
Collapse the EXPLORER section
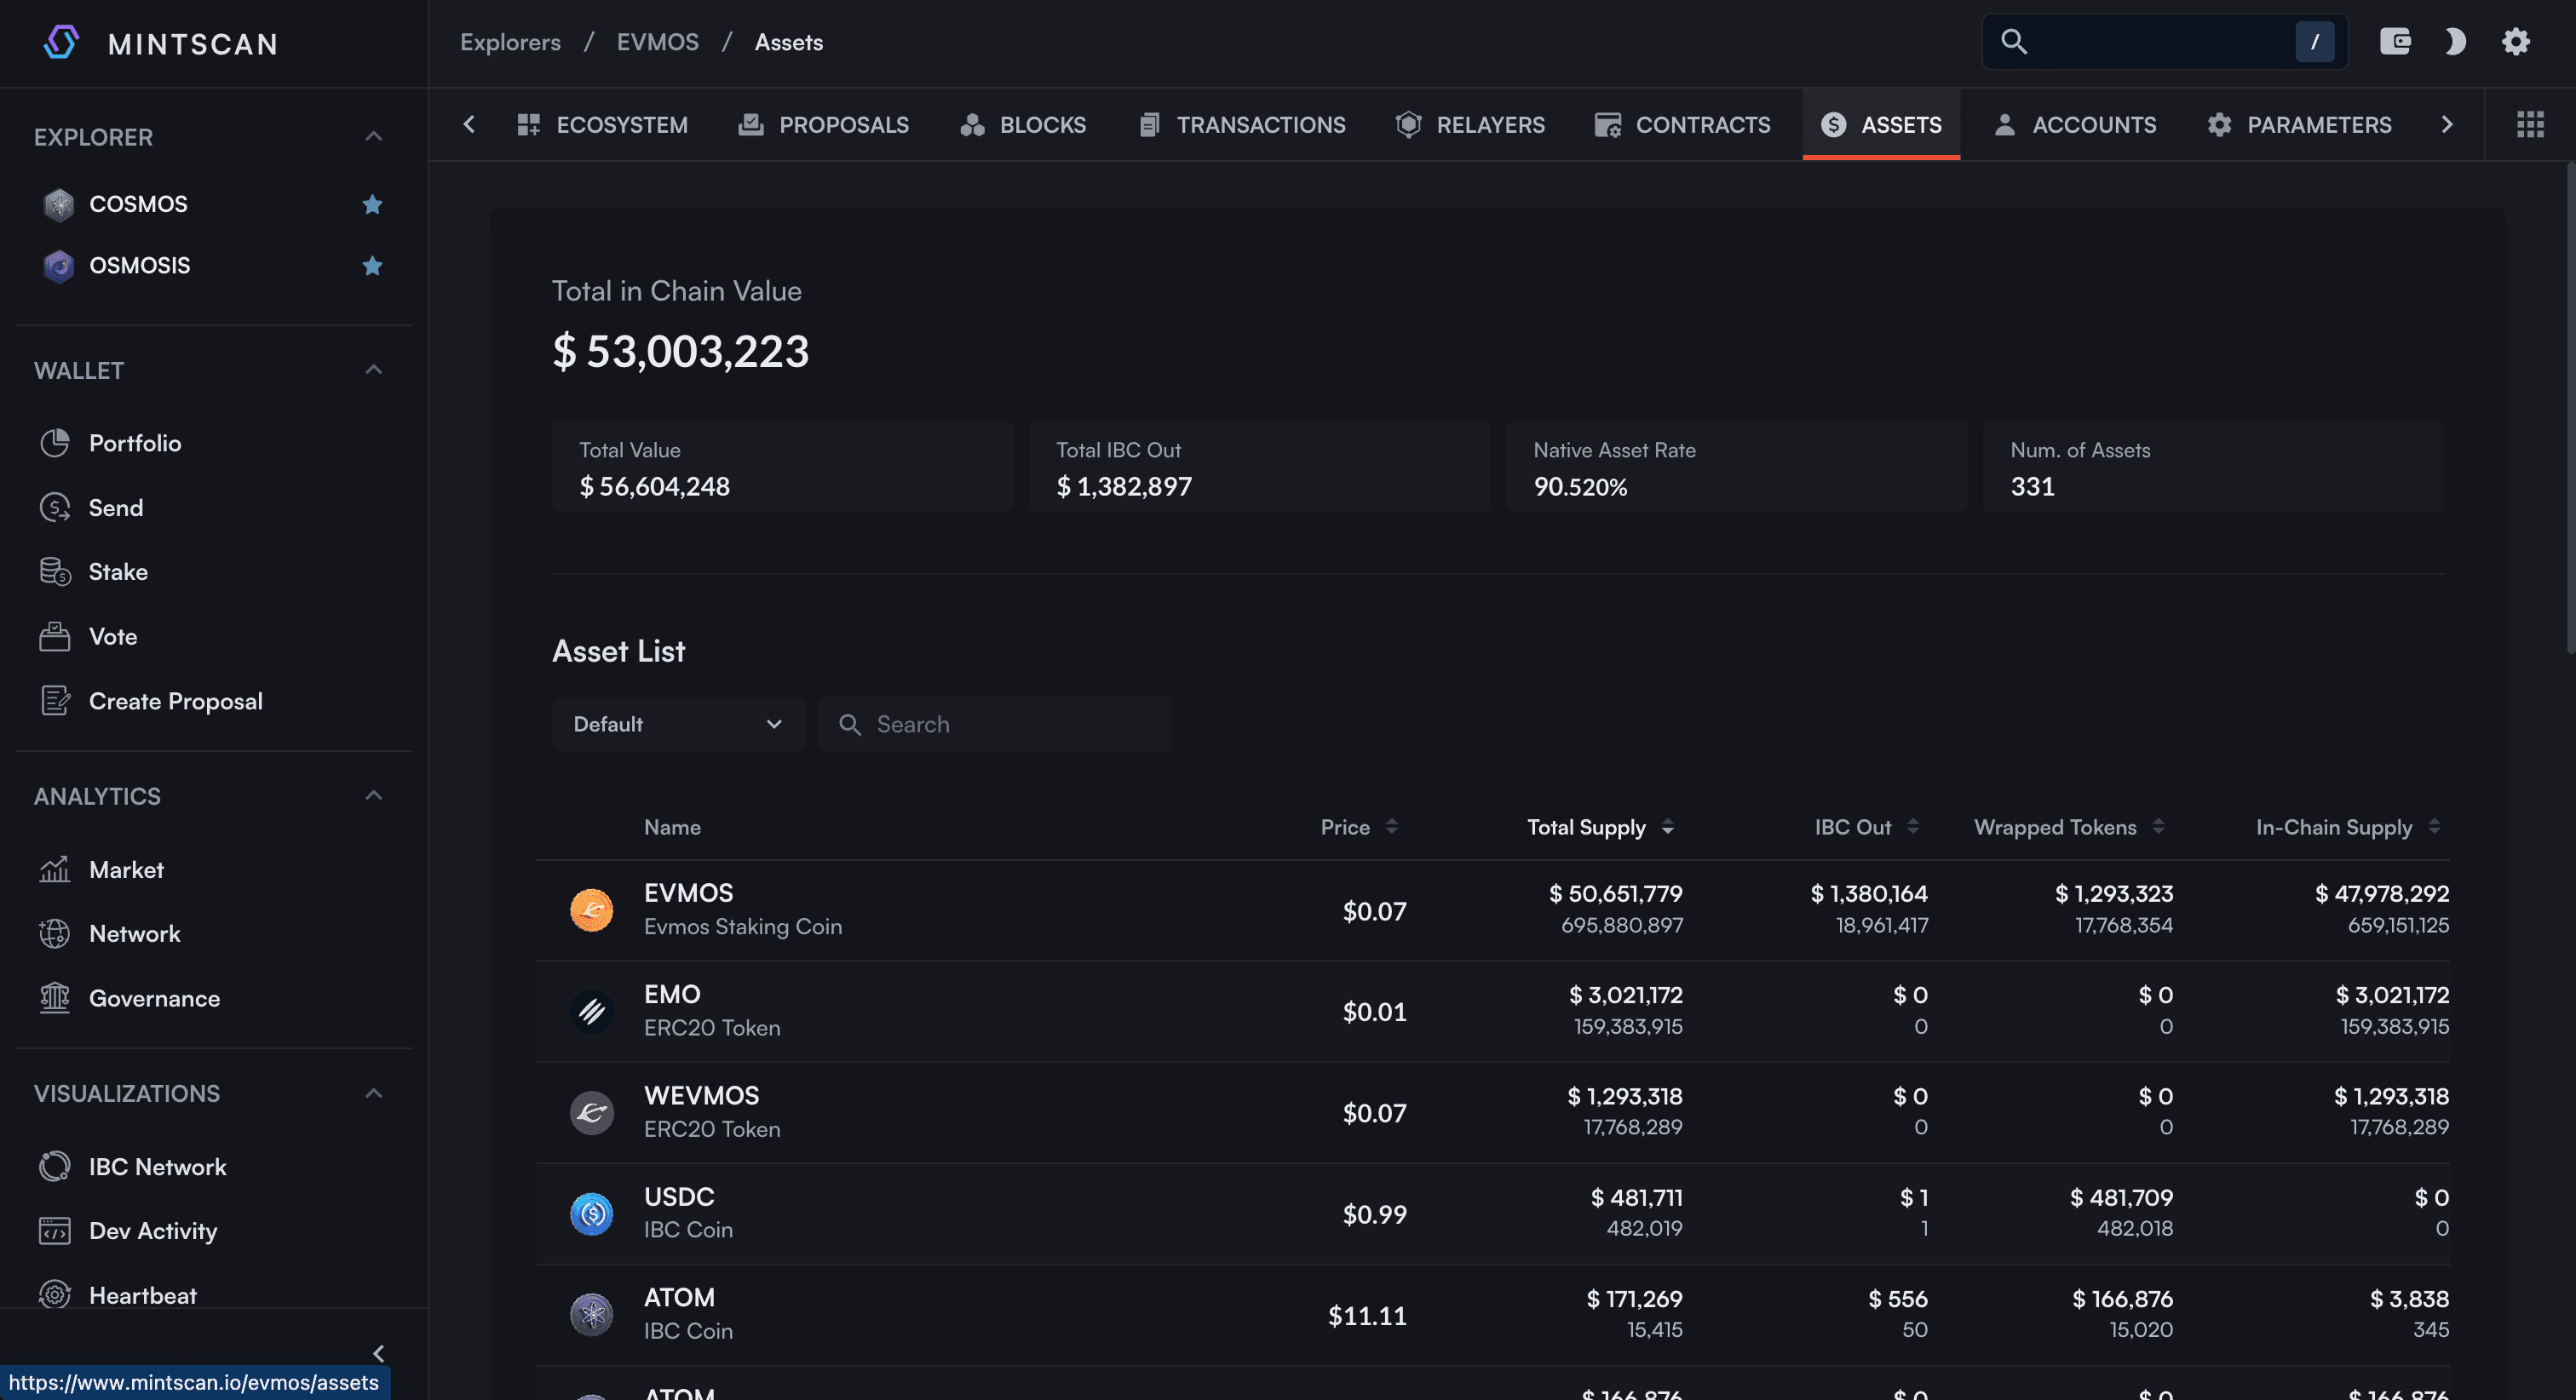point(373,136)
